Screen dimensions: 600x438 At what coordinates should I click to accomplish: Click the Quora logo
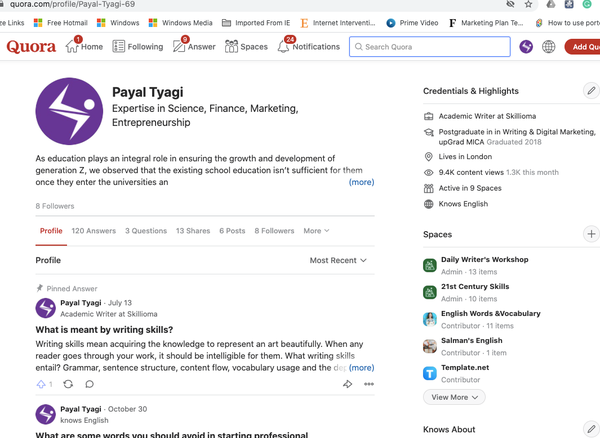tap(31, 47)
